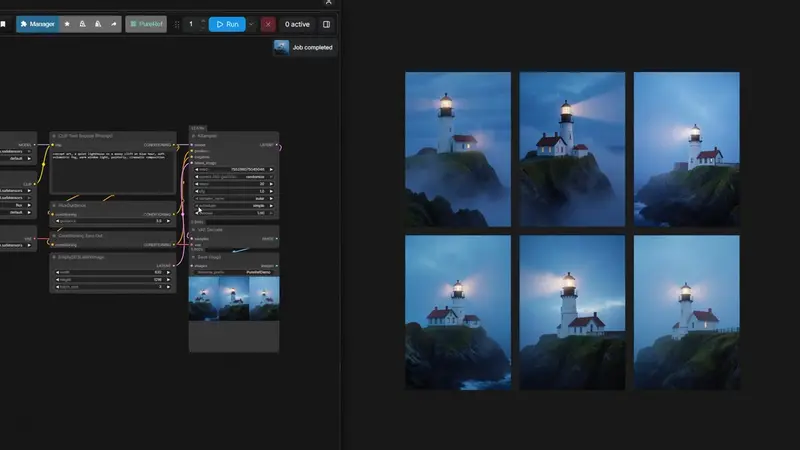This screenshot has height=450, width=800.
Task: Click the drag handle dots left of batch count
Action: (177, 24)
